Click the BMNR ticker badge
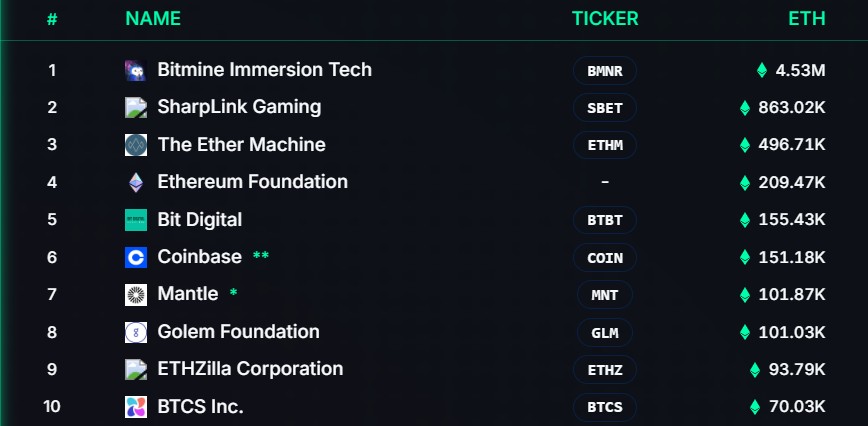The width and height of the screenshot is (868, 426). tap(605, 71)
